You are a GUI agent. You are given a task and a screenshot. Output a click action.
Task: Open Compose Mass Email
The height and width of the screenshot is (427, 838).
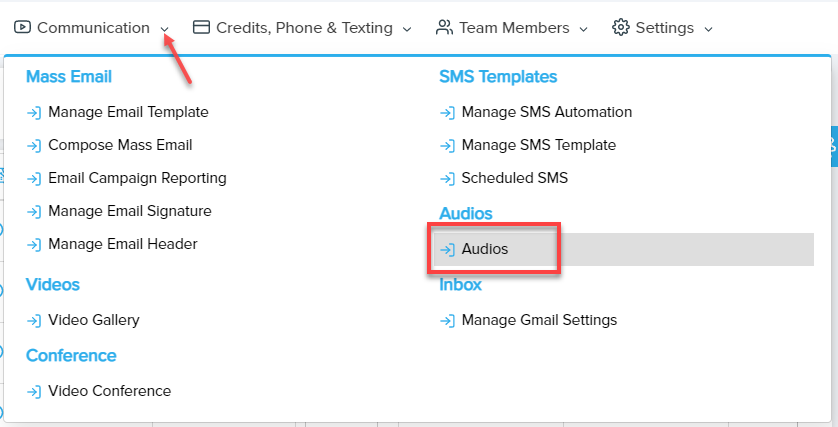tap(120, 145)
